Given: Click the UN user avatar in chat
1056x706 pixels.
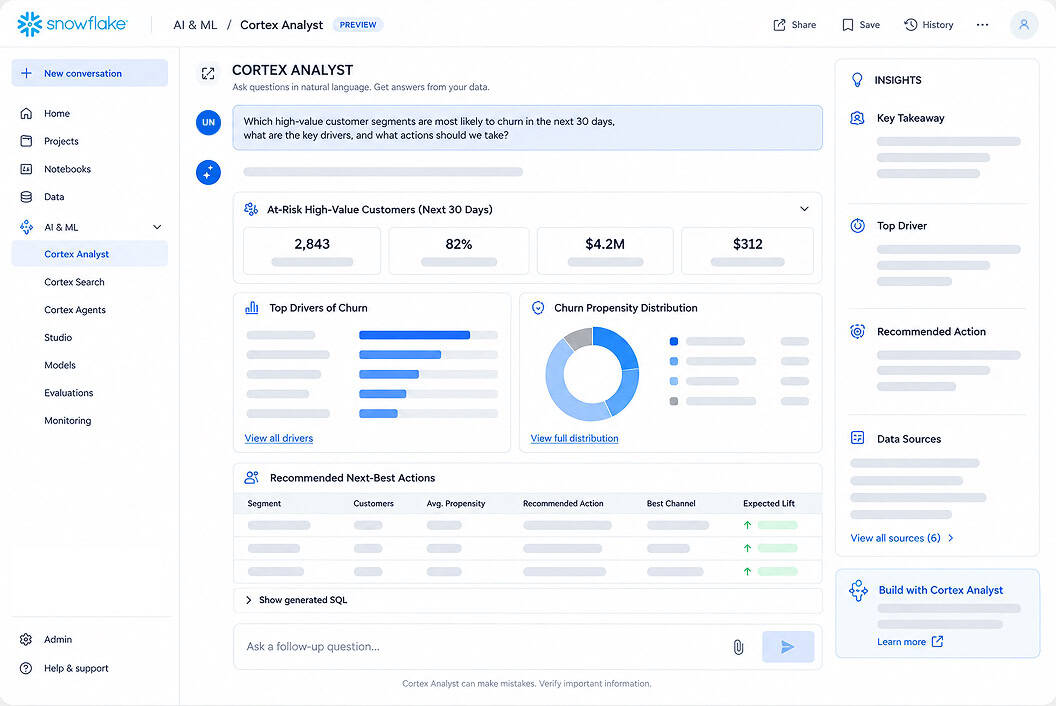Looking at the screenshot, I should [x=208, y=123].
